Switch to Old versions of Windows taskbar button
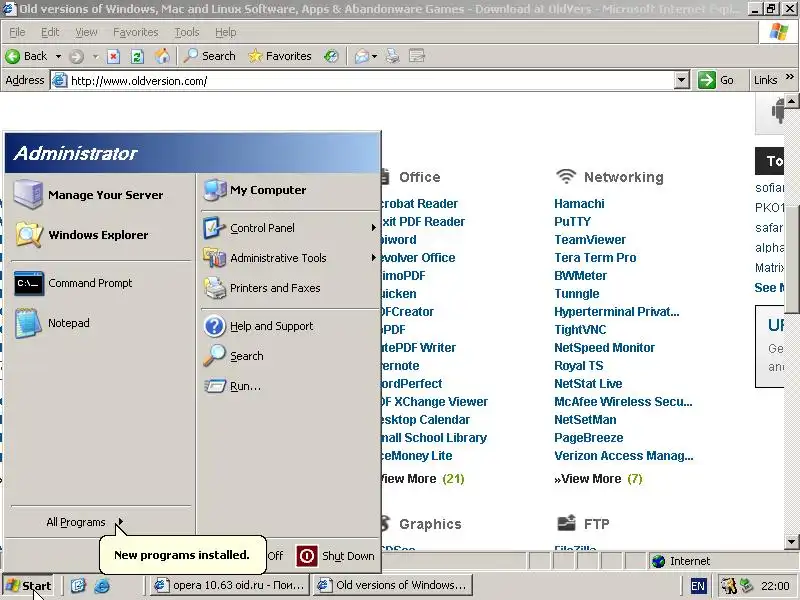The height and width of the screenshot is (600, 800). (393, 585)
